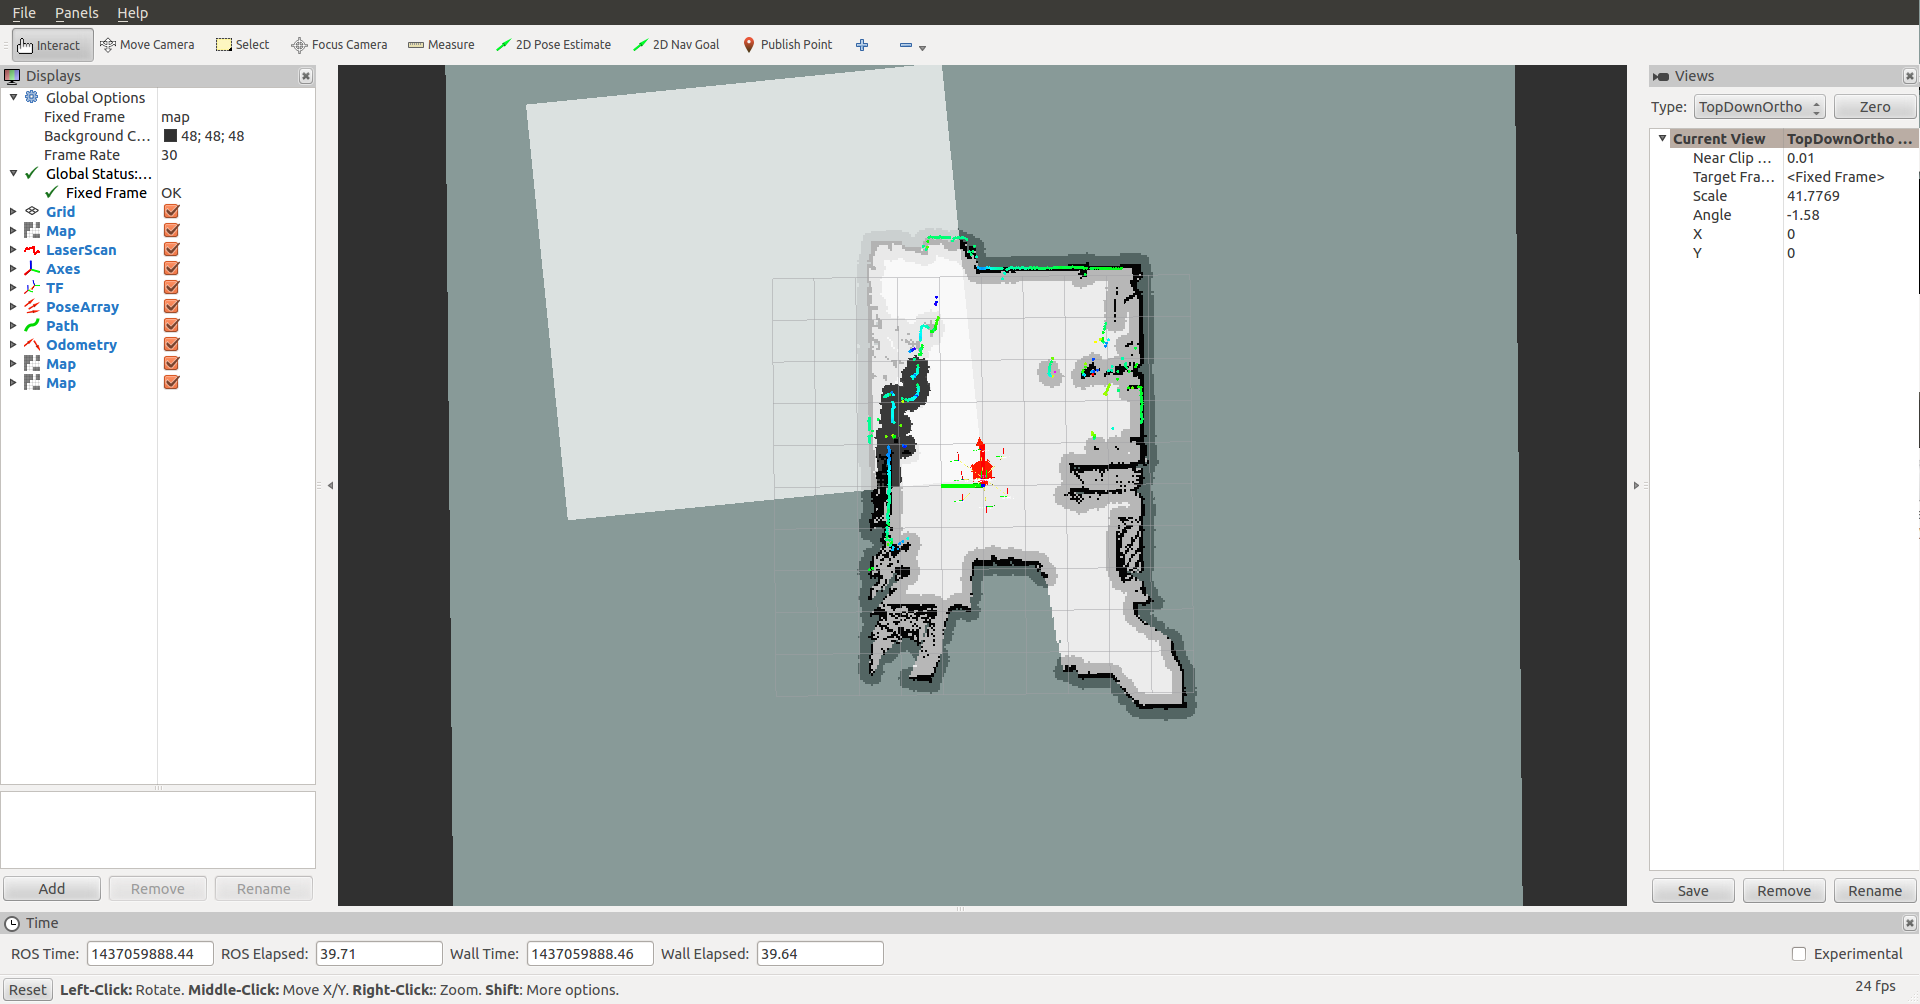
Task: Click the Displays panel monitor icon
Action: (x=12, y=76)
